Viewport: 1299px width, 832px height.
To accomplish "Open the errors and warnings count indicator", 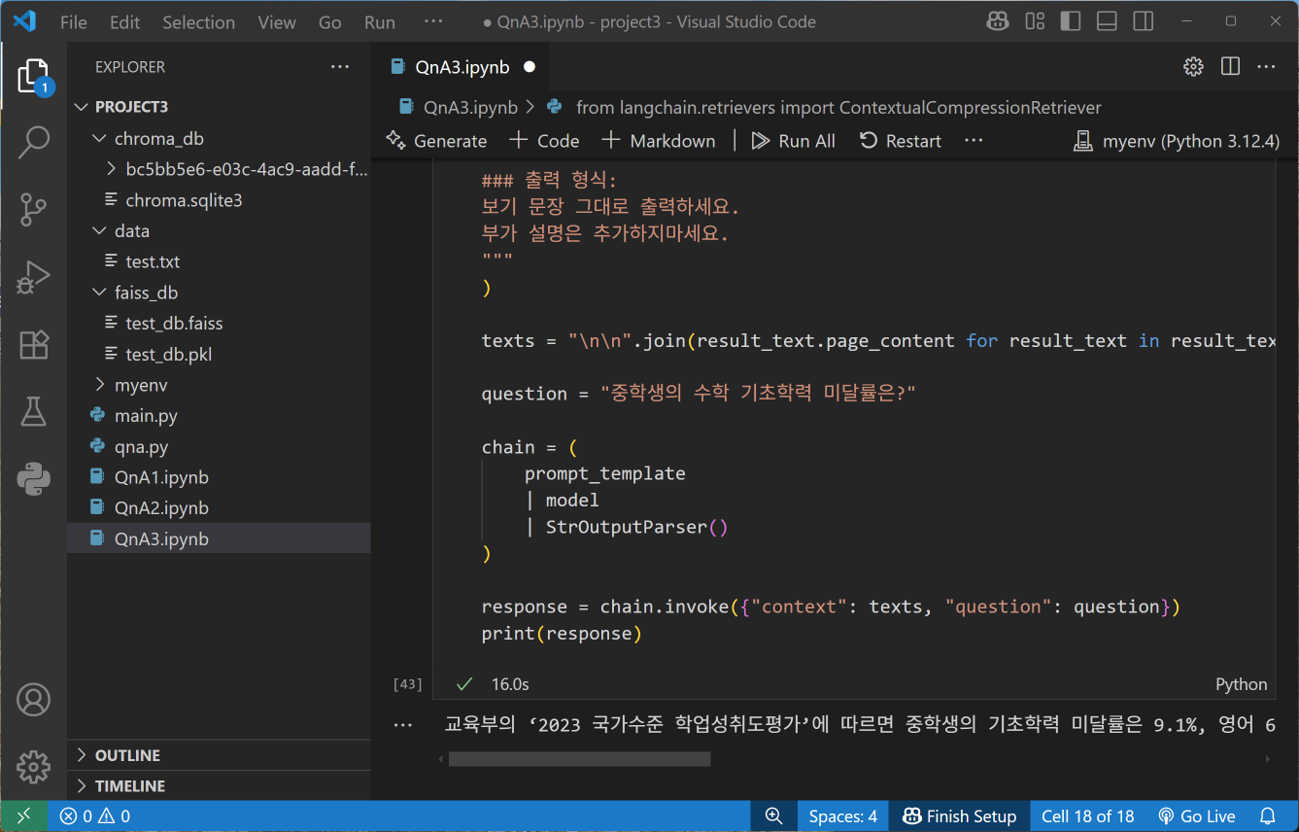I will pyautogui.click(x=95, y=816).
